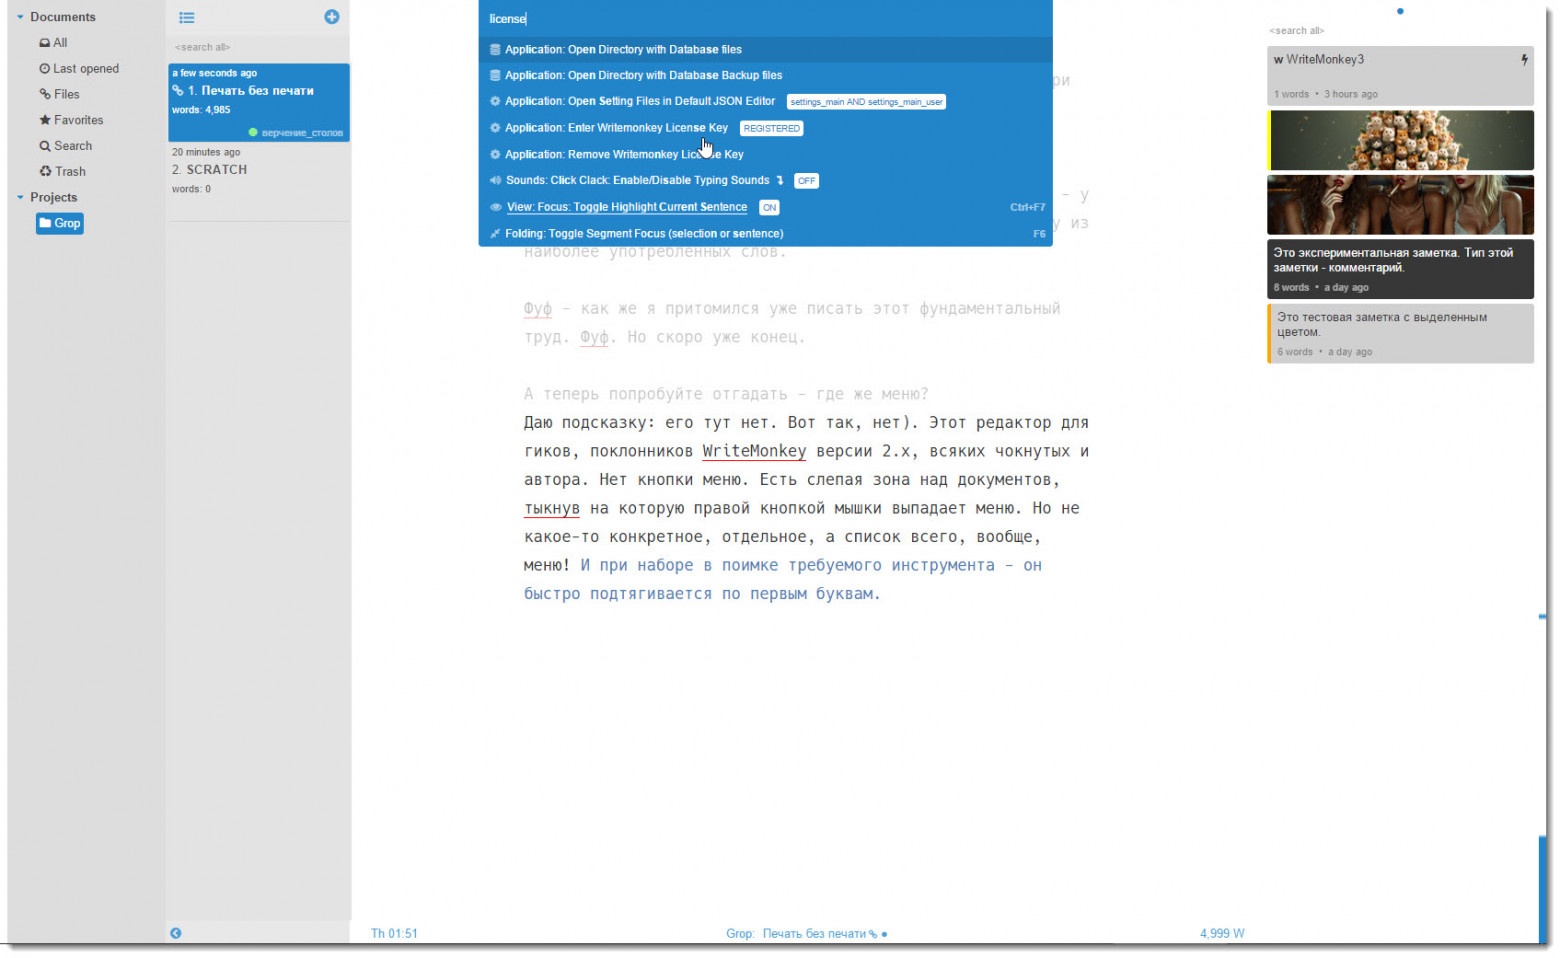
Task: Click the 'Th 01:51' clock in status bar
Action: [394, 934]
